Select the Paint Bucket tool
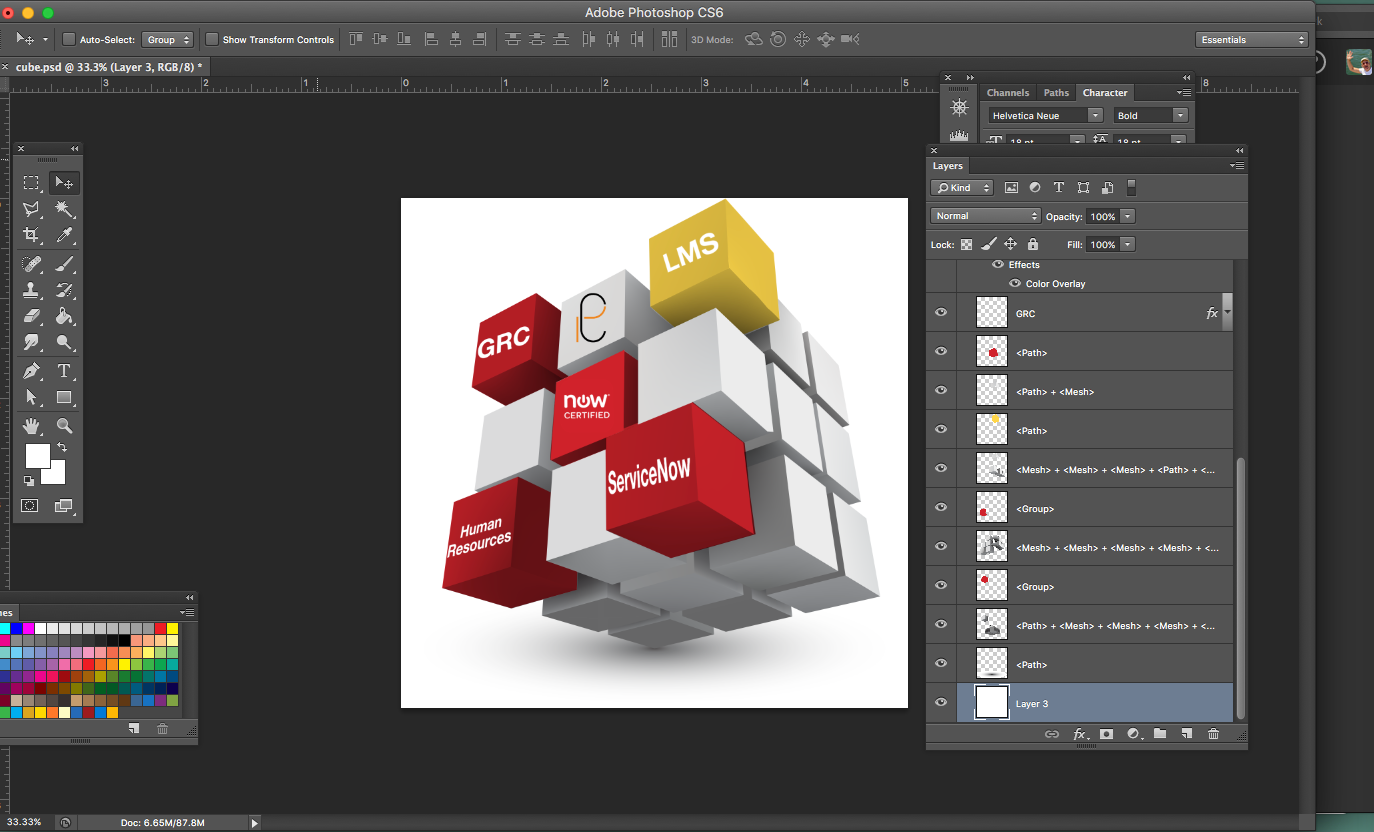The height and width of the screenshot is (832, 1374). [64, 316]
